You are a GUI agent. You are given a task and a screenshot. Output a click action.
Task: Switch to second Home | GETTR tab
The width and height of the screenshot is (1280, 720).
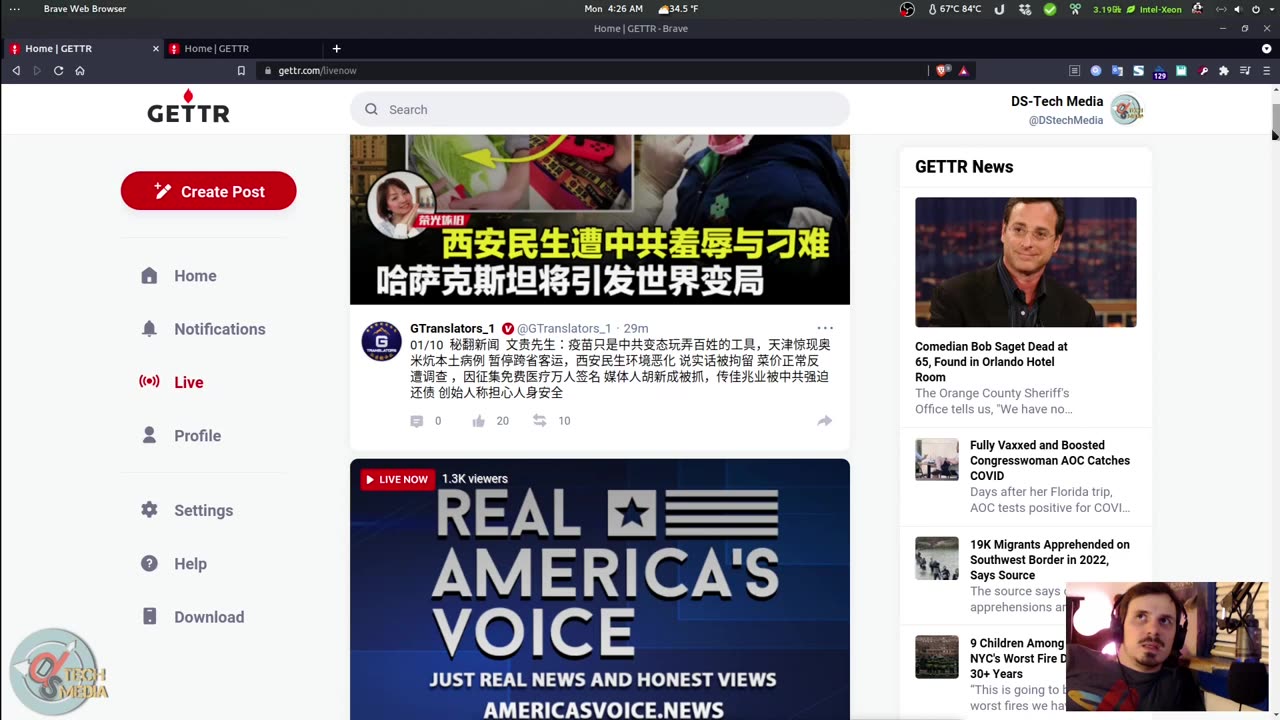(x=243, y=48)
